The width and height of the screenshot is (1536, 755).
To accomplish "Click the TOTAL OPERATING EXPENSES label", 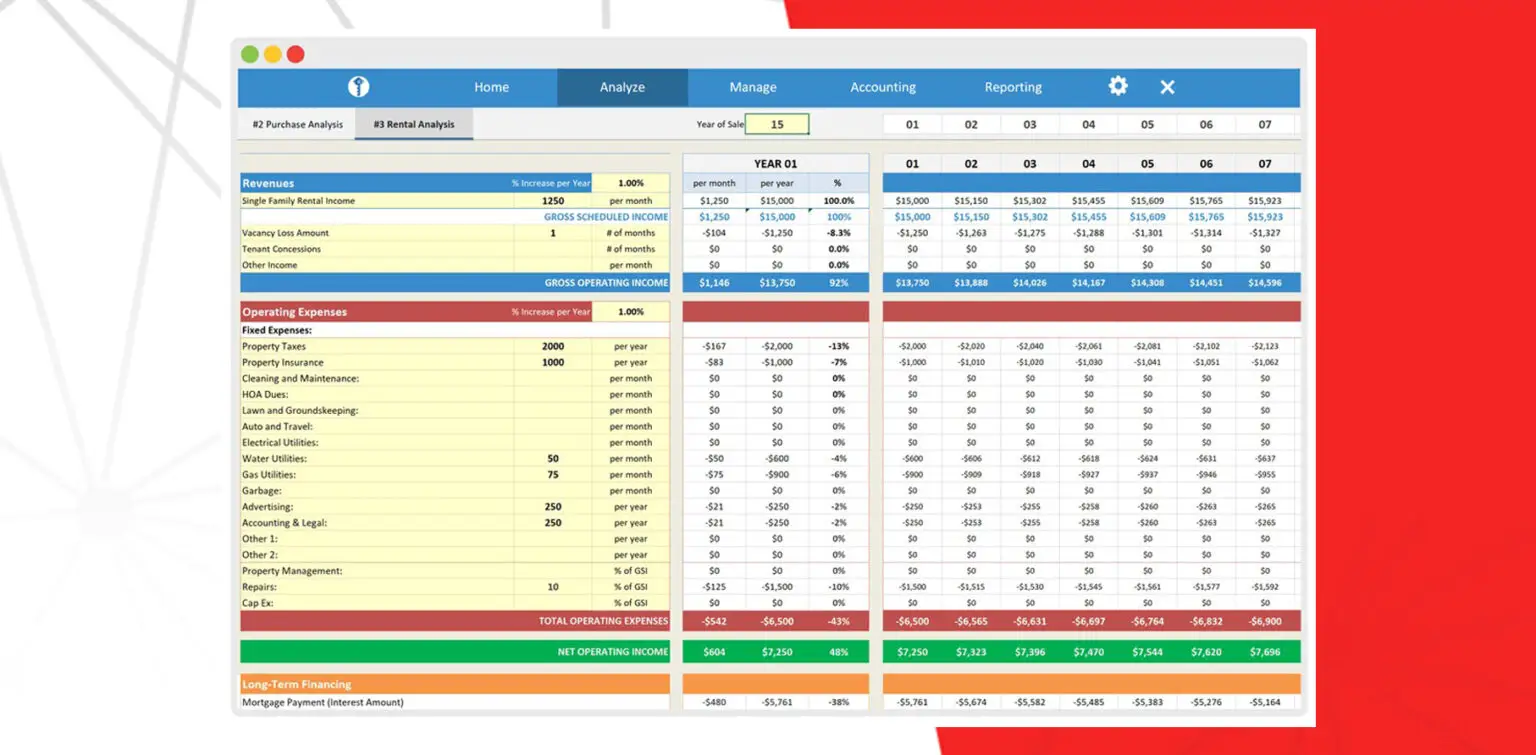I will point(603,621).
